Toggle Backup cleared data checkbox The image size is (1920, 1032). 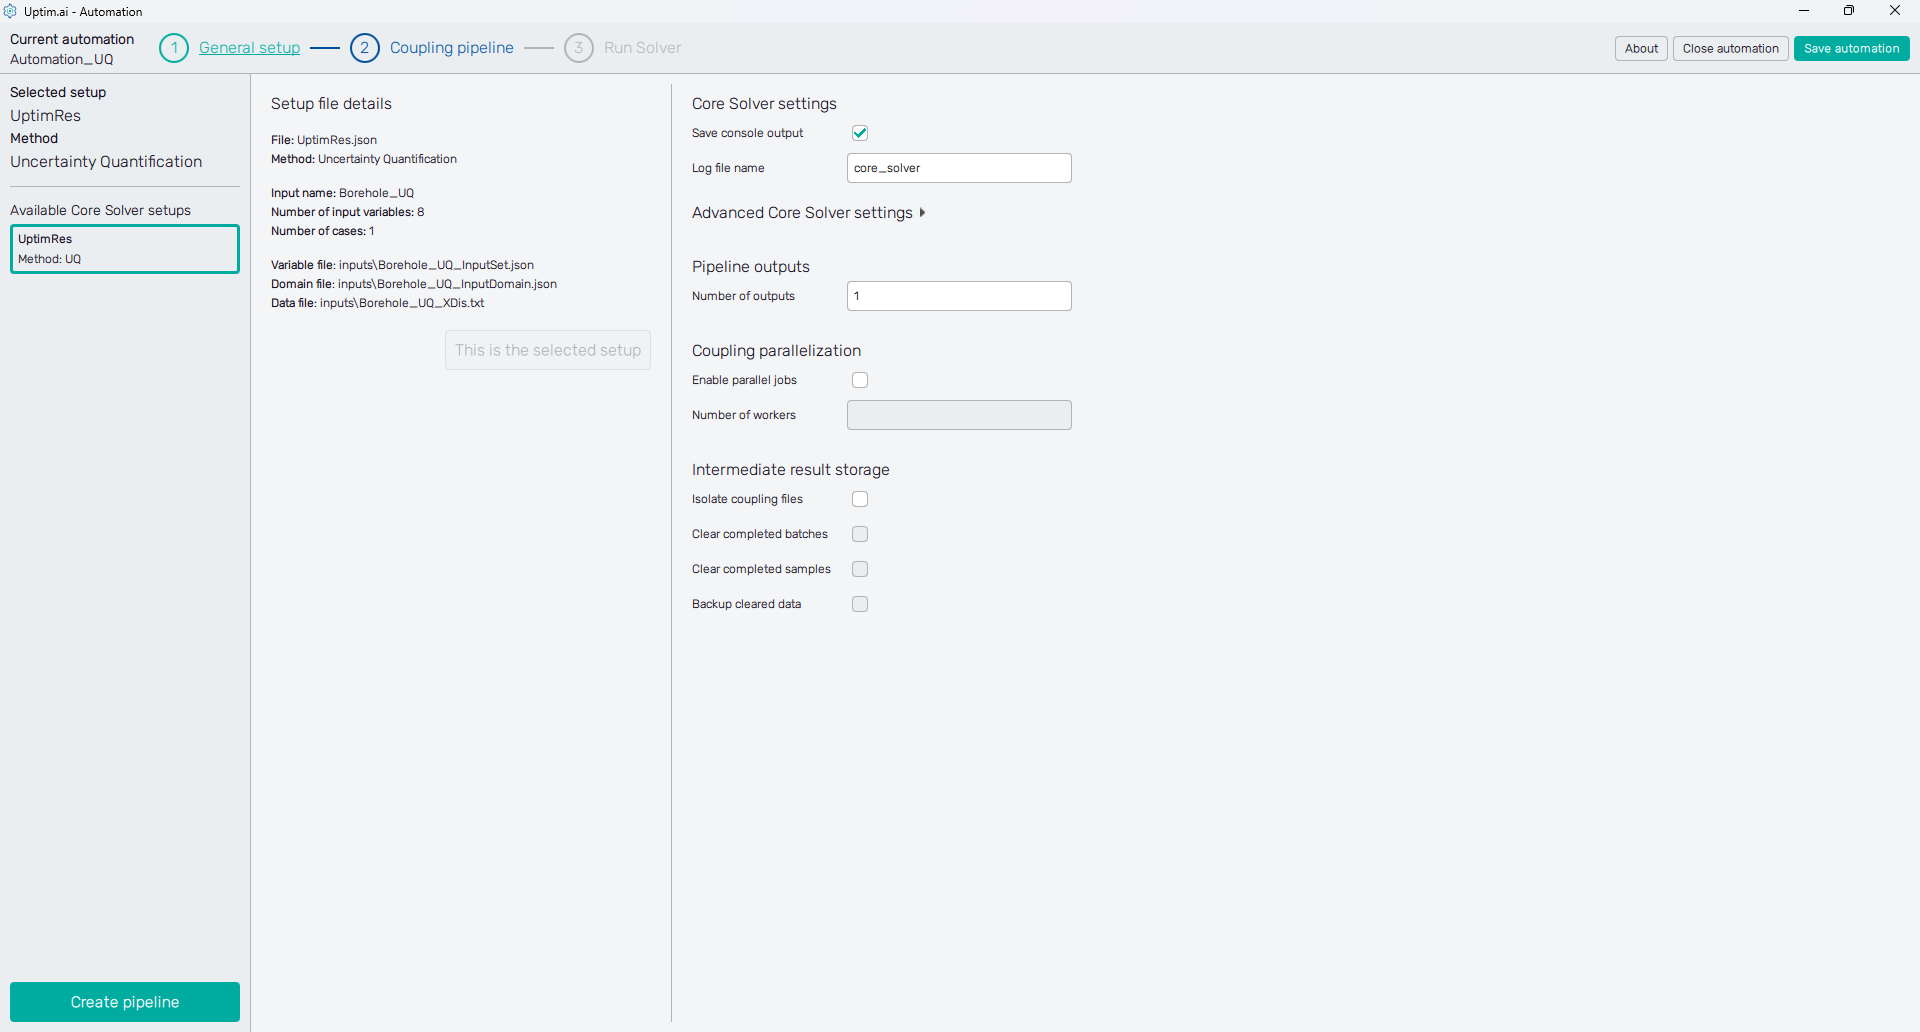pos(860,604)
